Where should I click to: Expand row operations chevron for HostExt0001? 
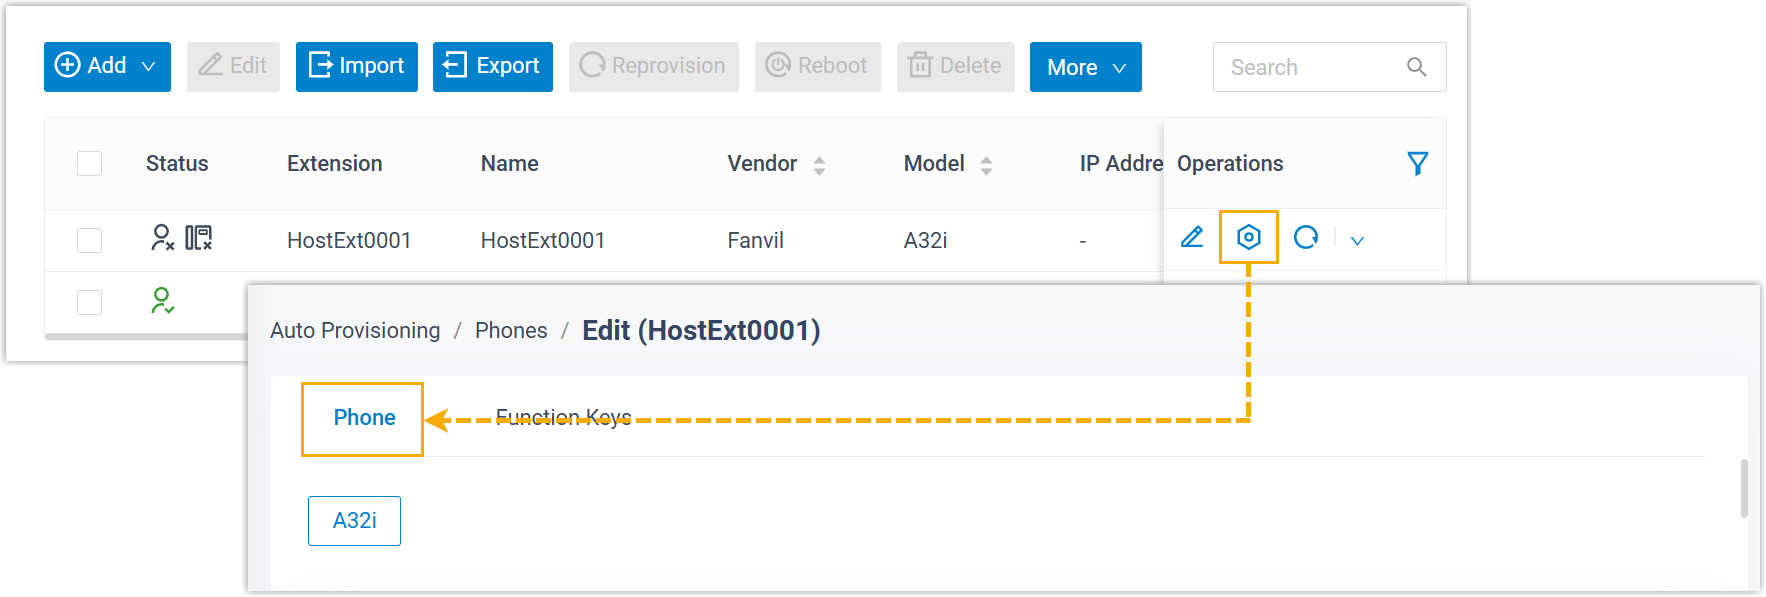click(x=1357, y=241)
